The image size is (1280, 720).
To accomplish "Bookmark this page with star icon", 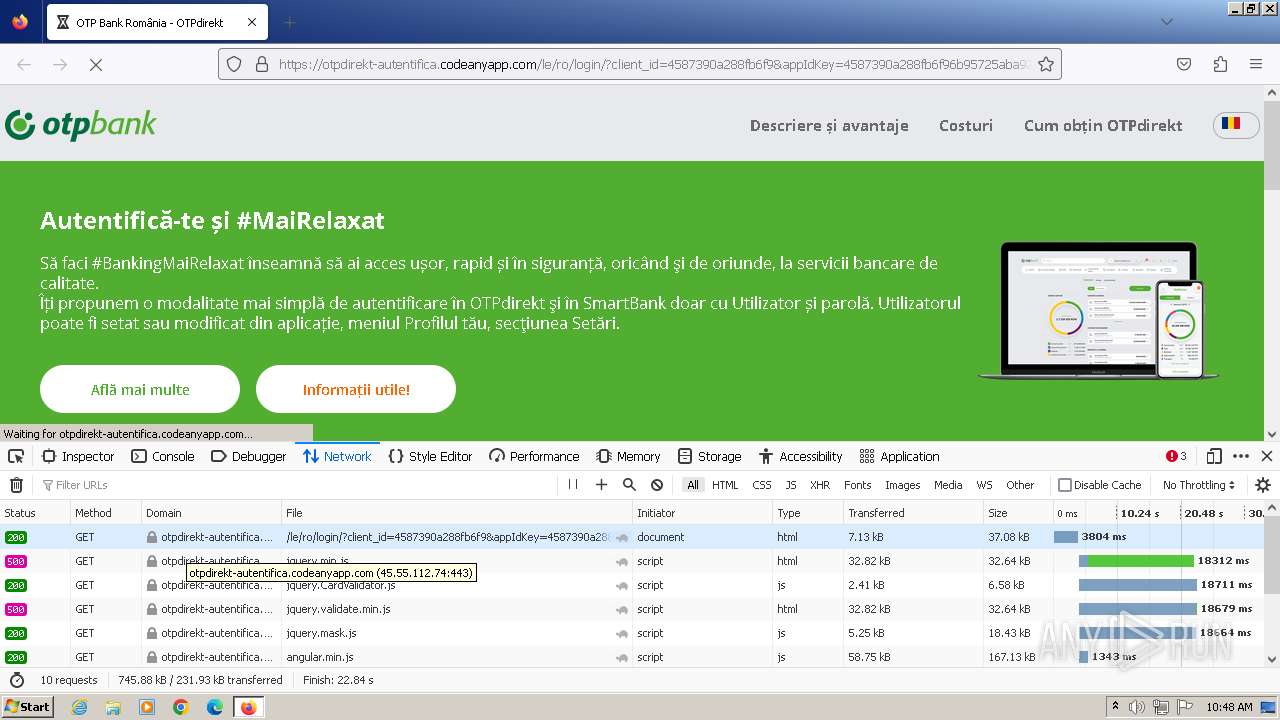I will coord(1046,64).
